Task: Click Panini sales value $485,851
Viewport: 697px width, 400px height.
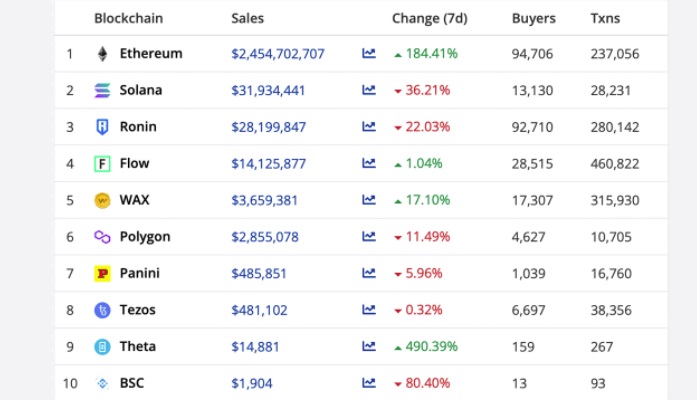Action: (x=259, y=273)
